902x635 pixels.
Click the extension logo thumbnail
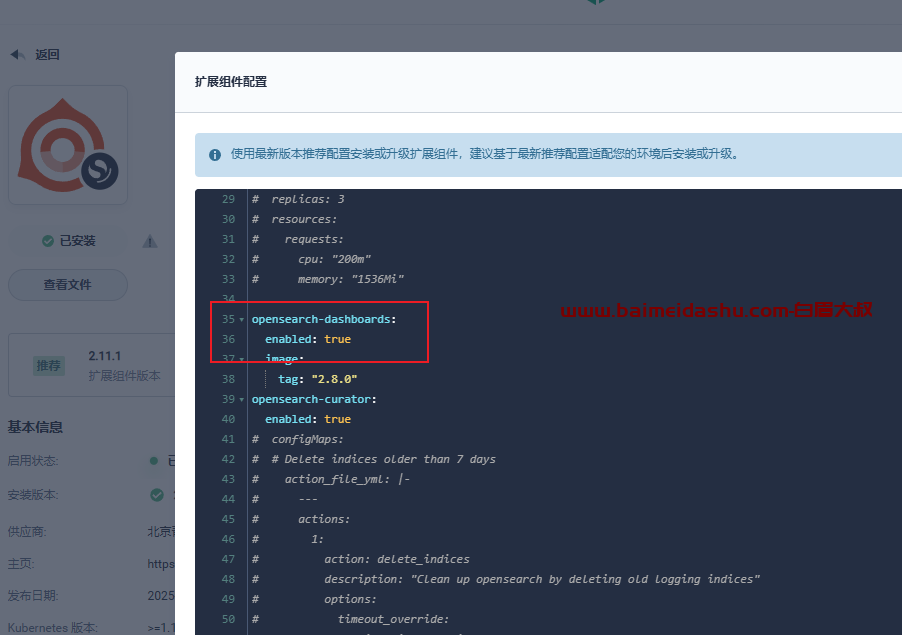coord(68,145)
